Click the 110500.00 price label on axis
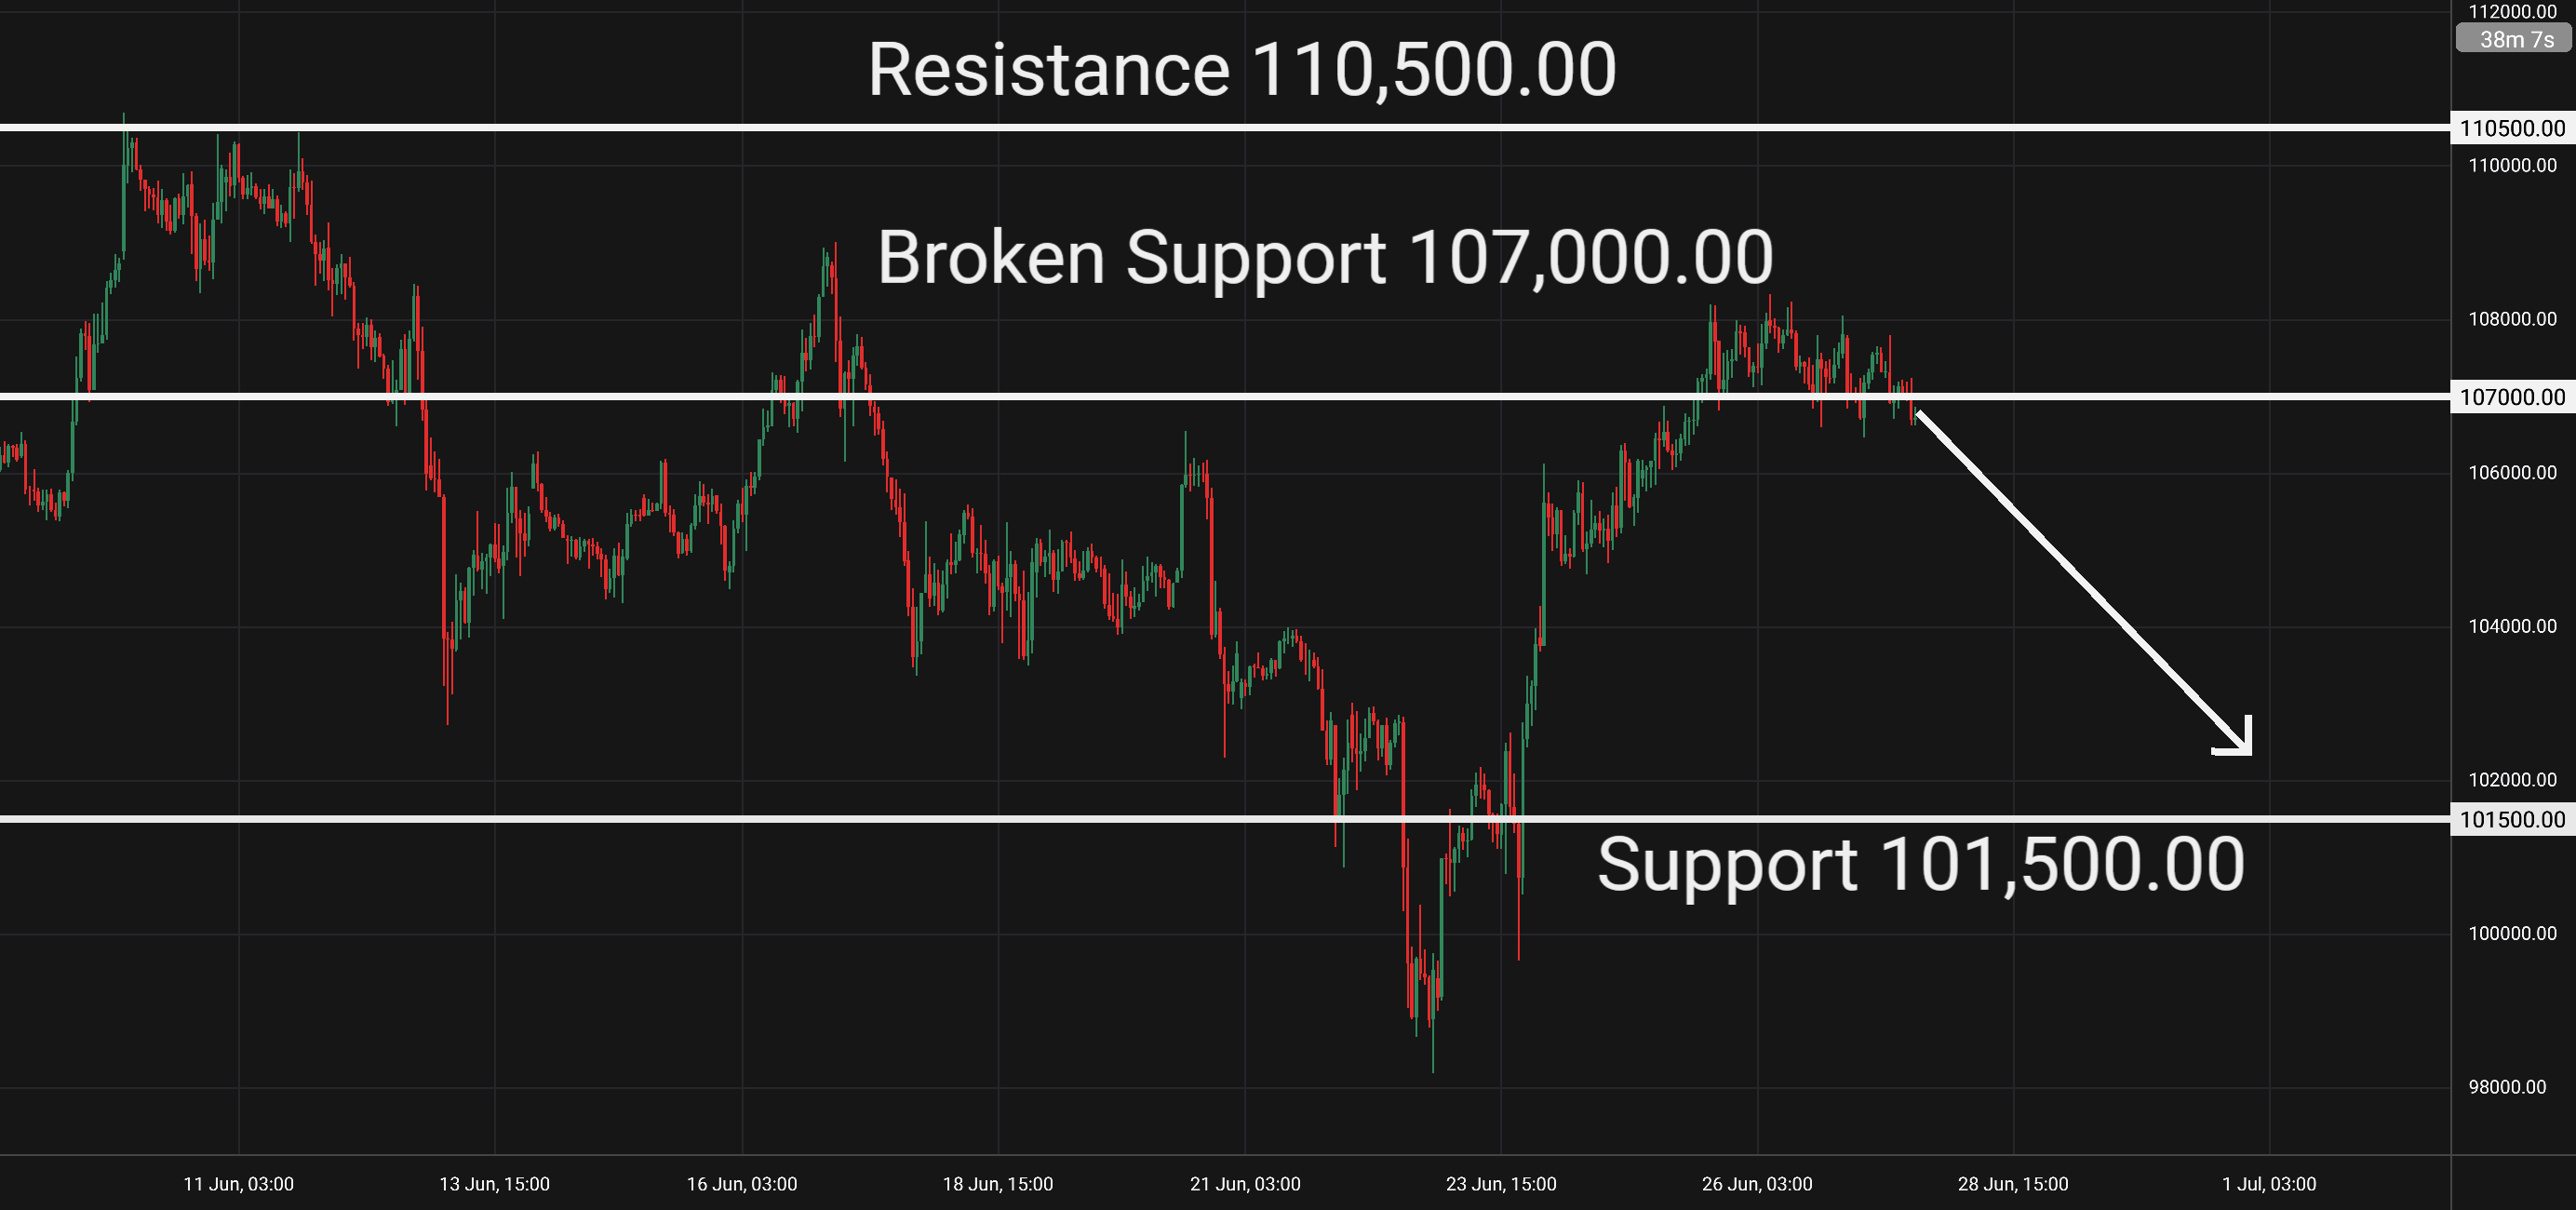 coord(2512,128)
